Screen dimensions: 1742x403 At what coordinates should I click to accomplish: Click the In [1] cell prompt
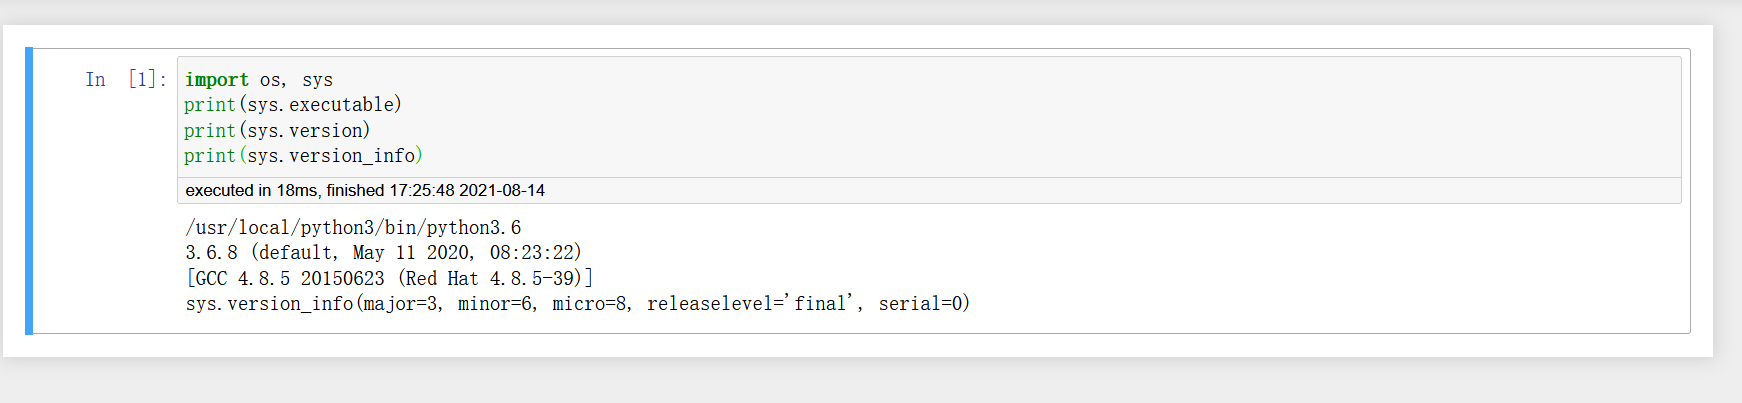point(125,80)
